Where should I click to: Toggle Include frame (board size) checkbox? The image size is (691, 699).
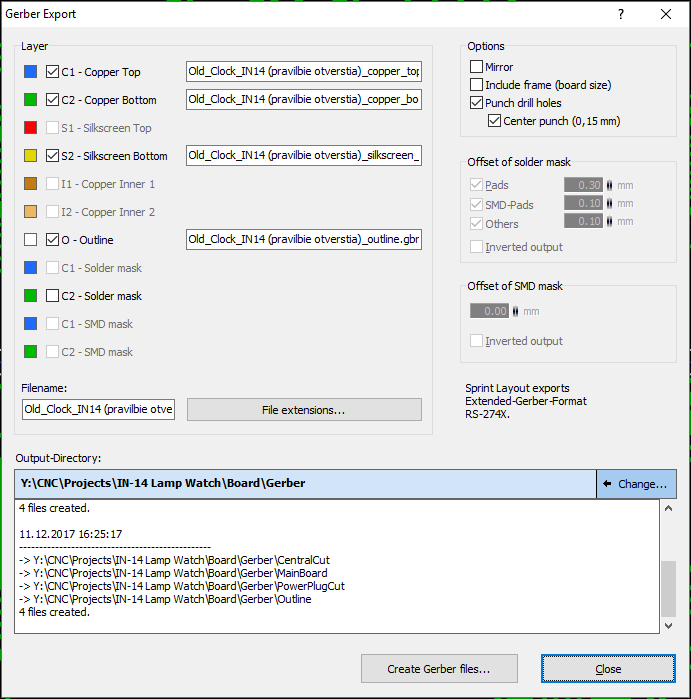tap(477, 85)
